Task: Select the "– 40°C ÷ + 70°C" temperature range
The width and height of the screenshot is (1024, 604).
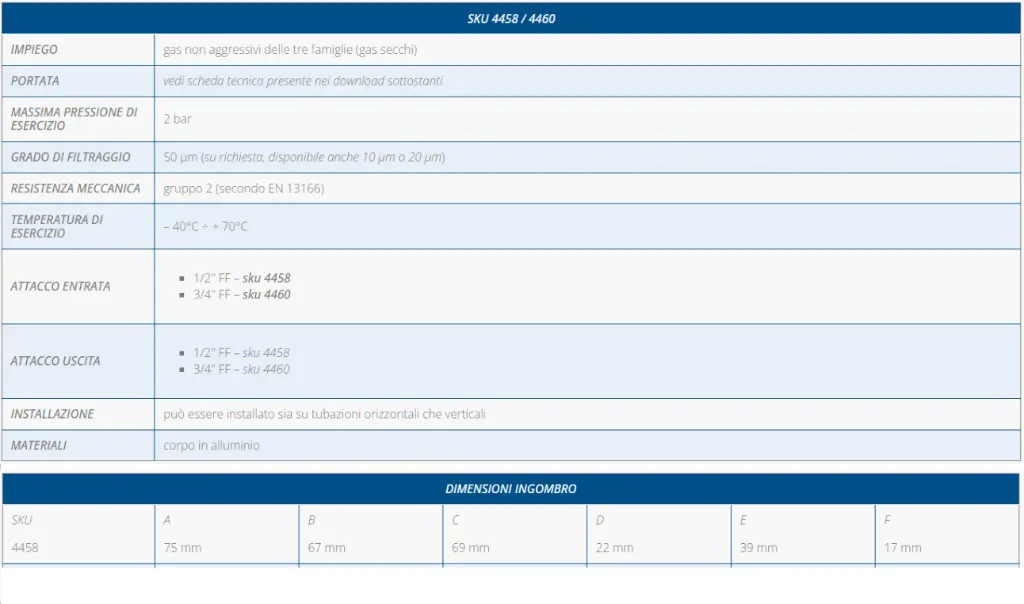Action: tap(205, 226)
